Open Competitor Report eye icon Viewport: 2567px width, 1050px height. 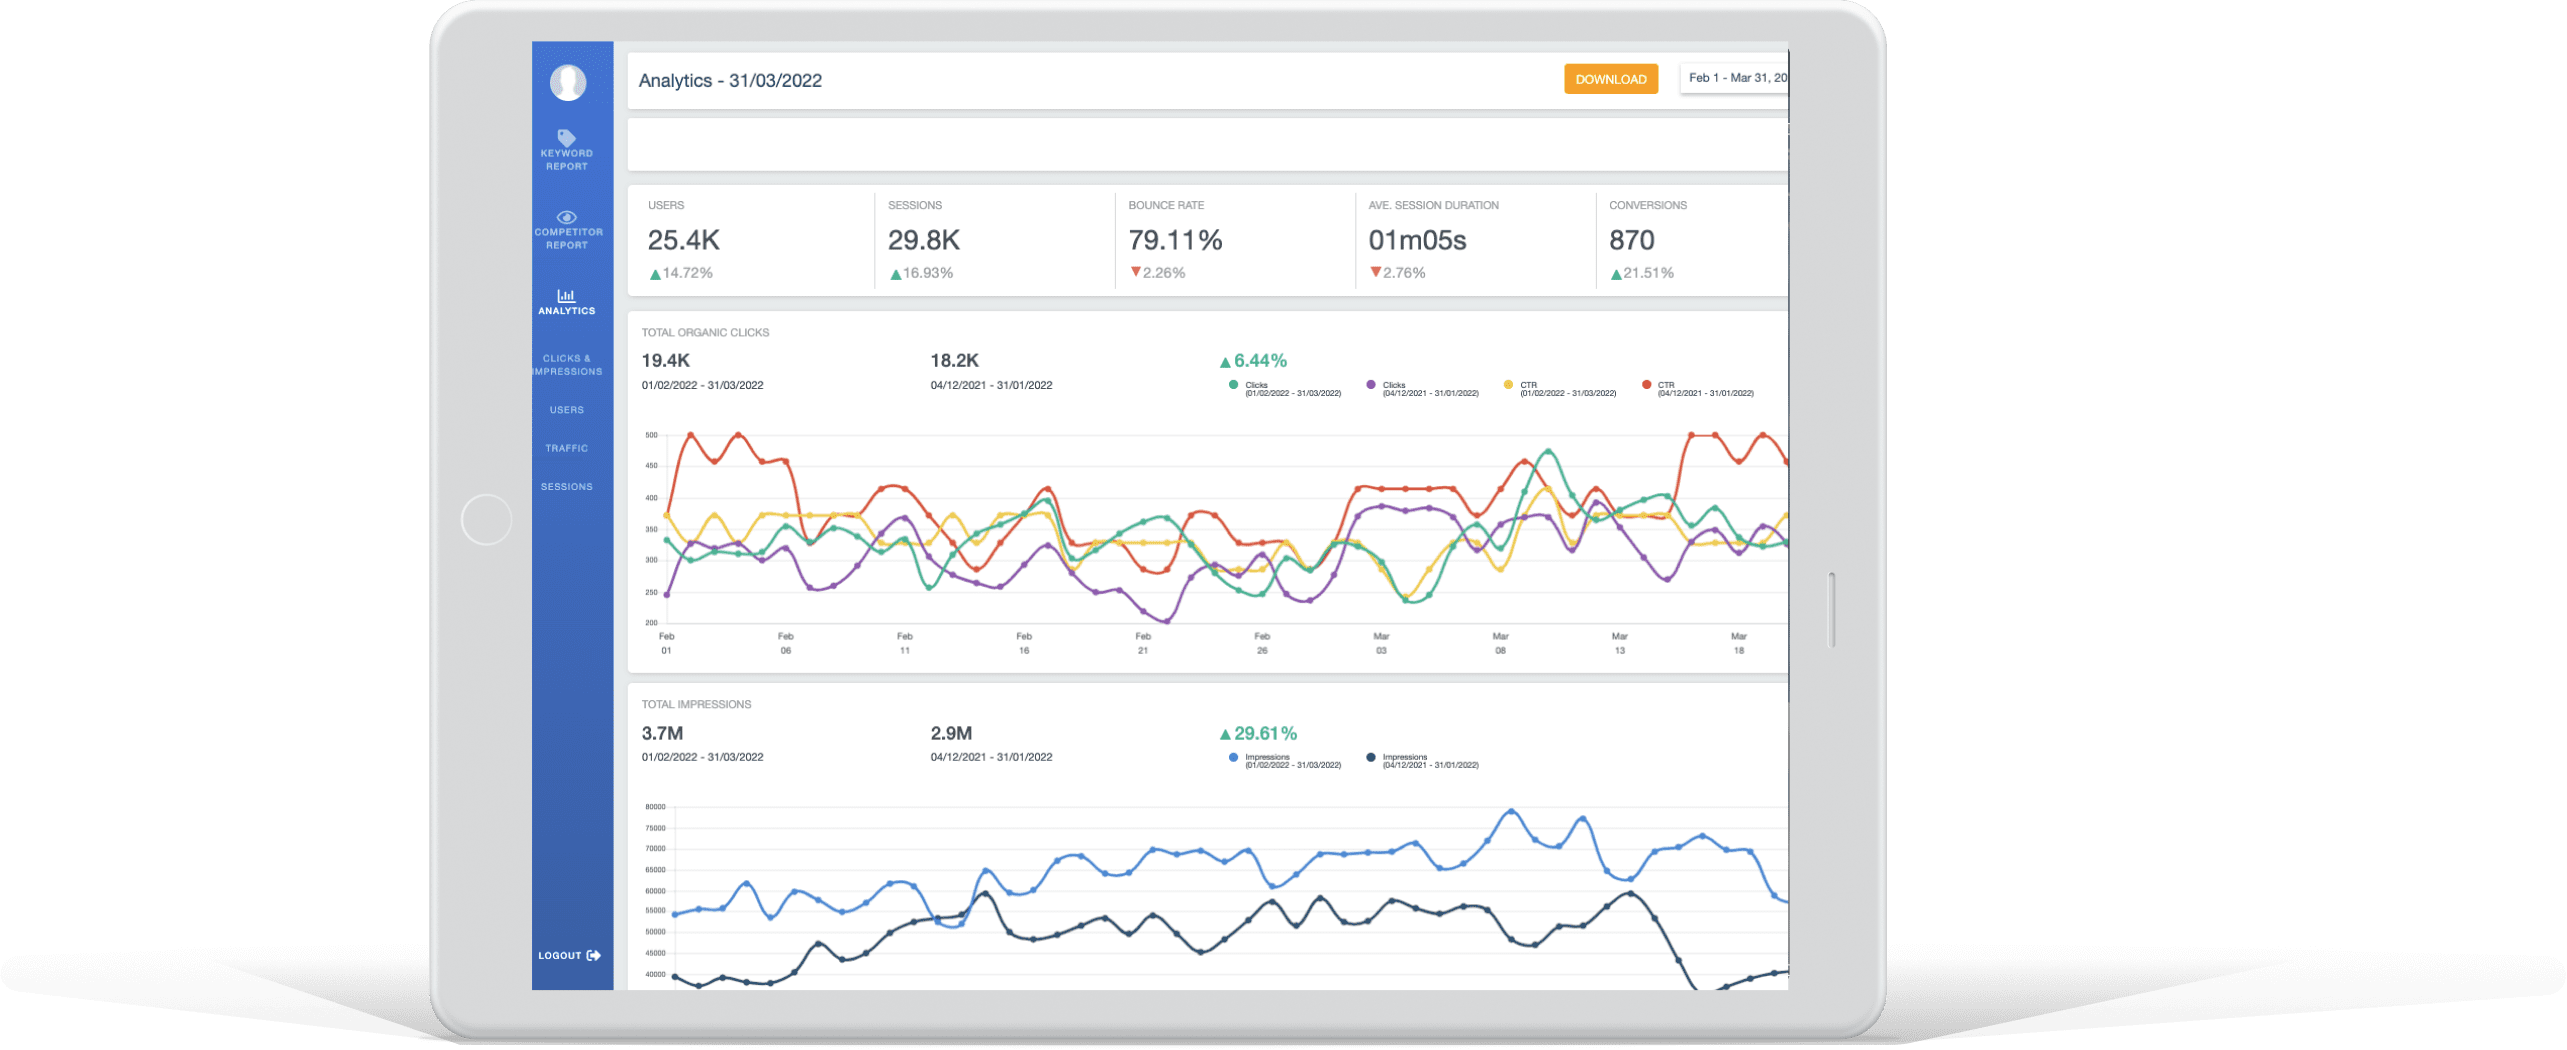pyautogui.click(x=566, y=217)
